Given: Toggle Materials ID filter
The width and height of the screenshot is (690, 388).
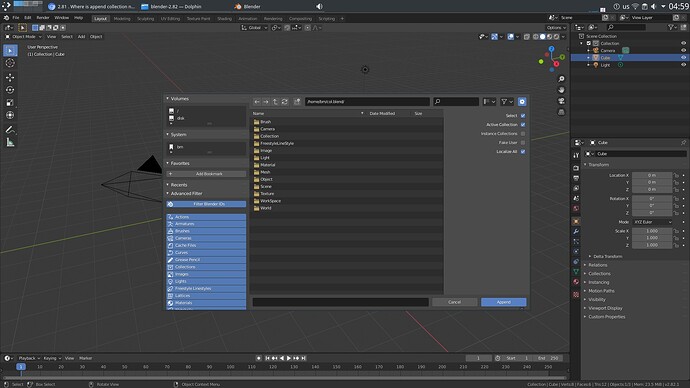Looking at the screenshot, I should [x=206, y=303].
